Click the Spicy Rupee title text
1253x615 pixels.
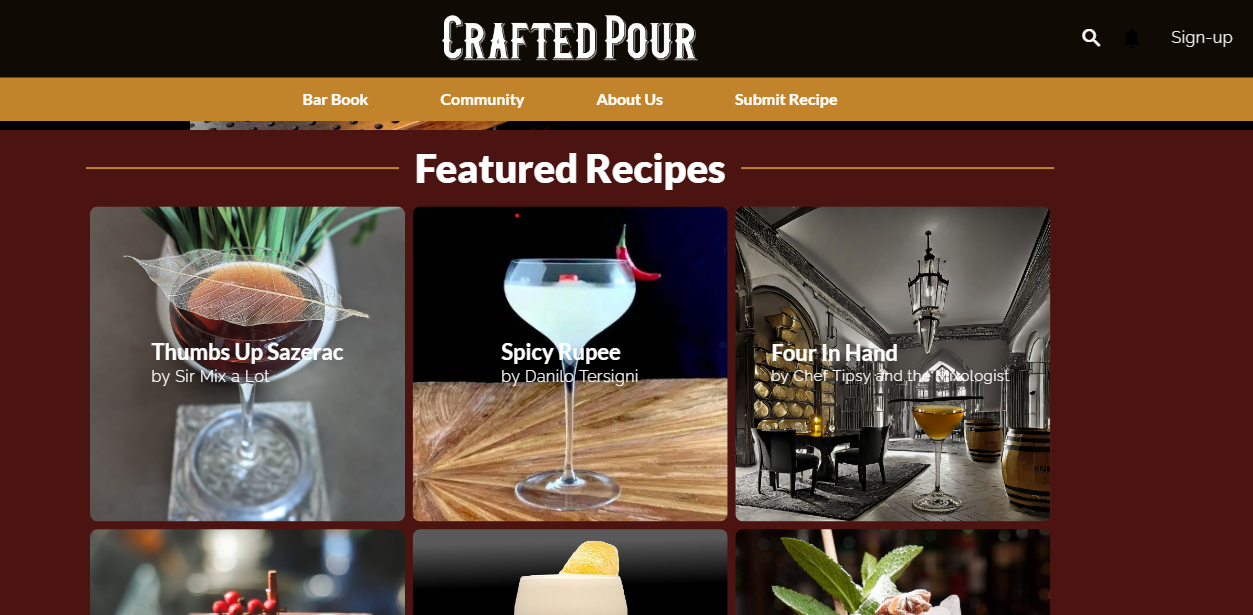click(561, 352)
